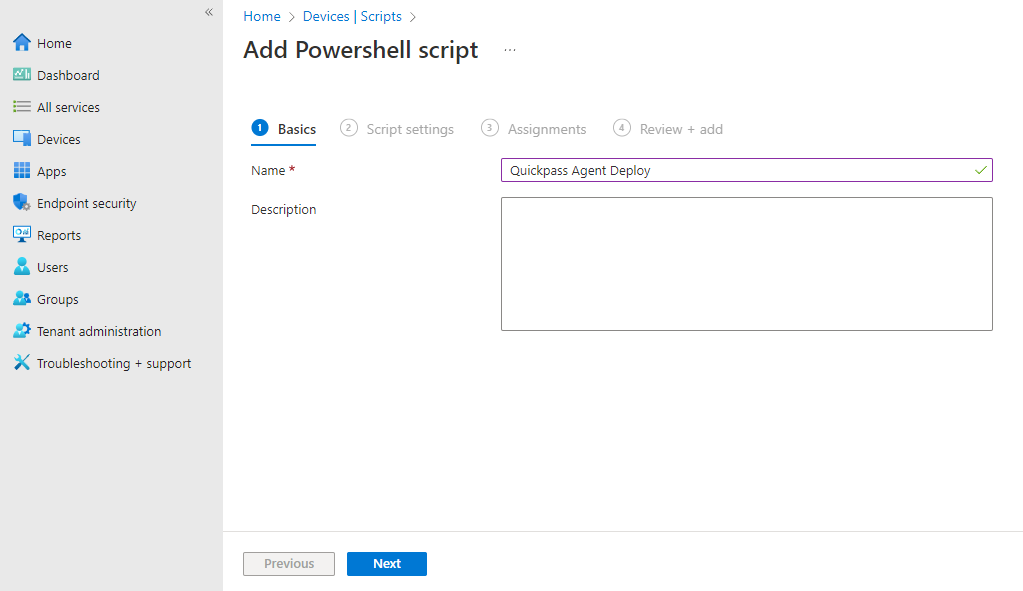
Task: Click the Endpoint security shield icon
Action: click(x=22, y=202)
